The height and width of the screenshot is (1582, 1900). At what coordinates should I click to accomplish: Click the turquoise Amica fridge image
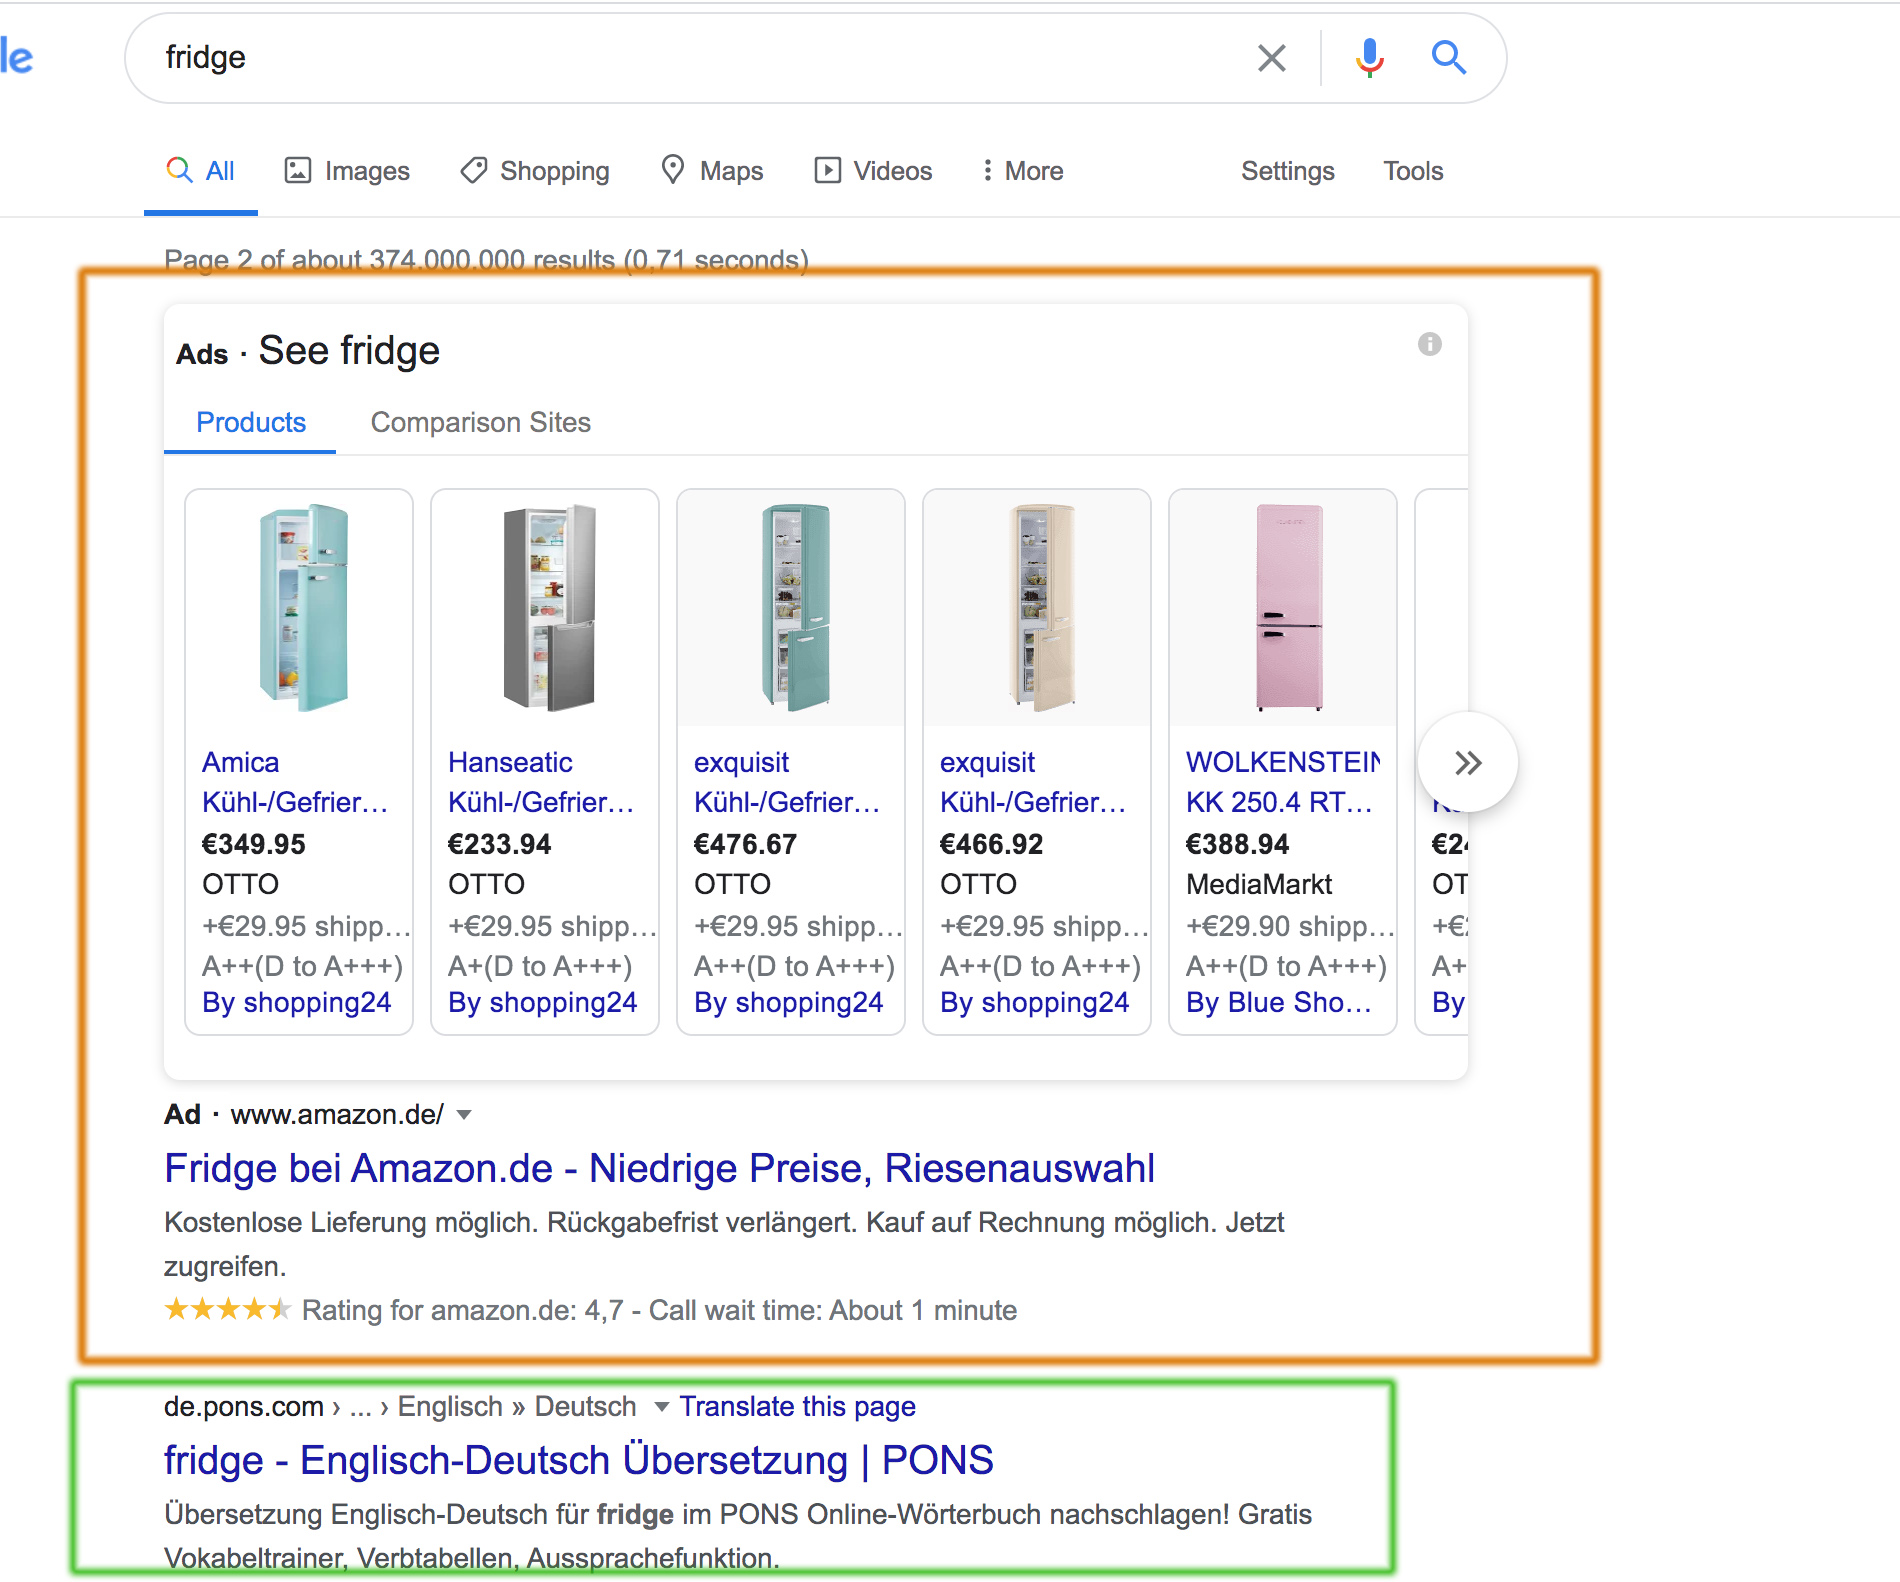(x=303, y=608)
